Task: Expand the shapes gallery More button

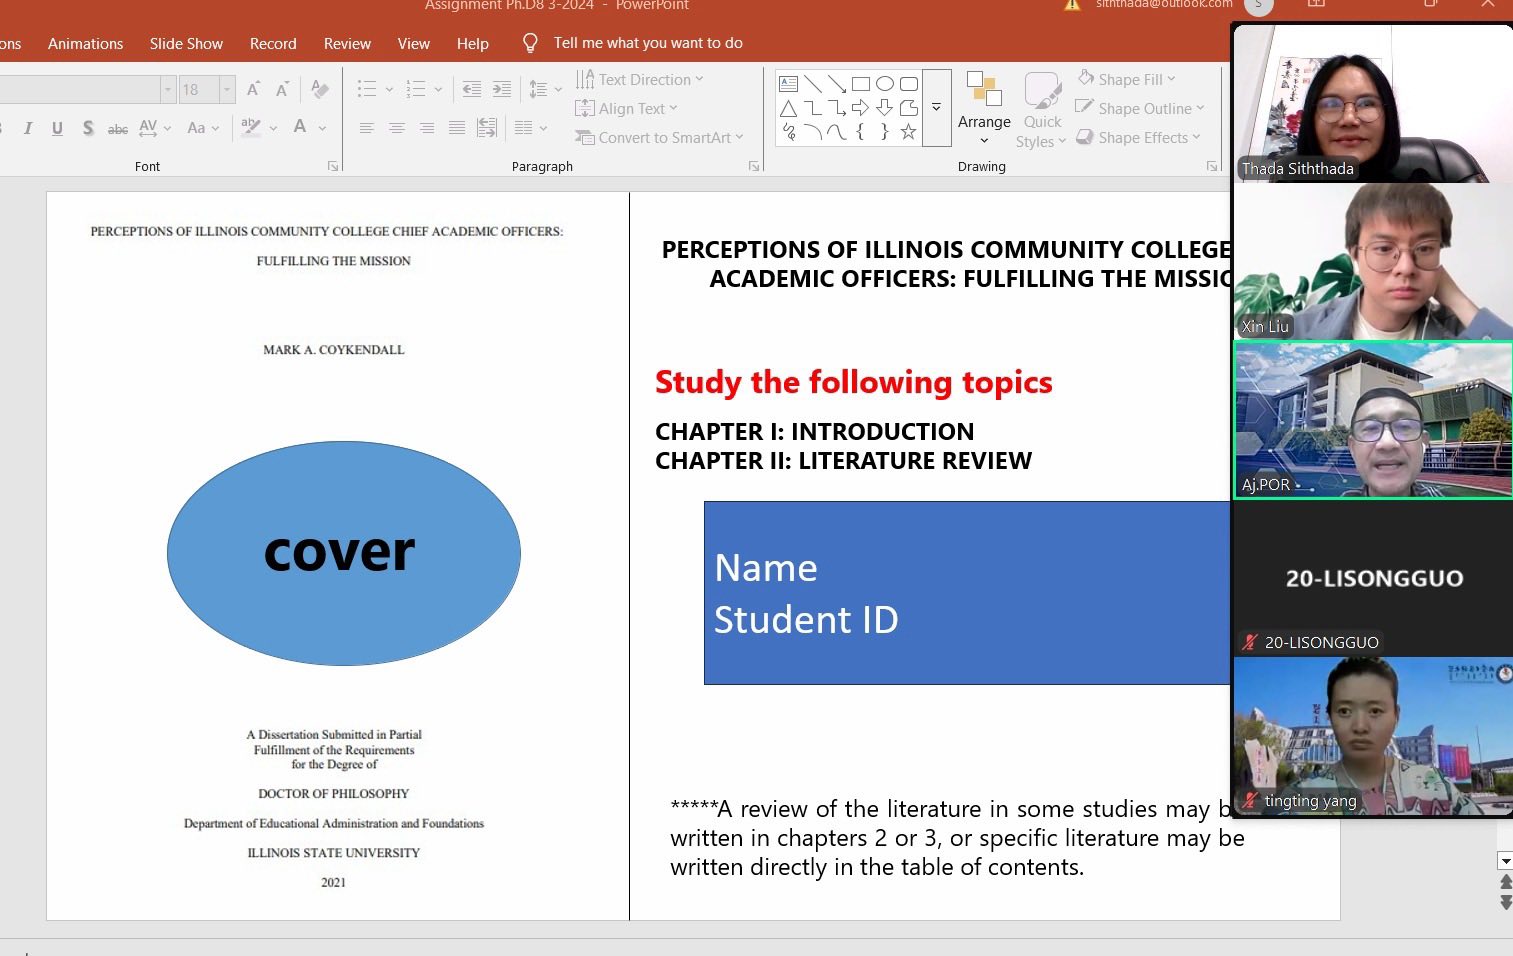Action: click(937, 108)
